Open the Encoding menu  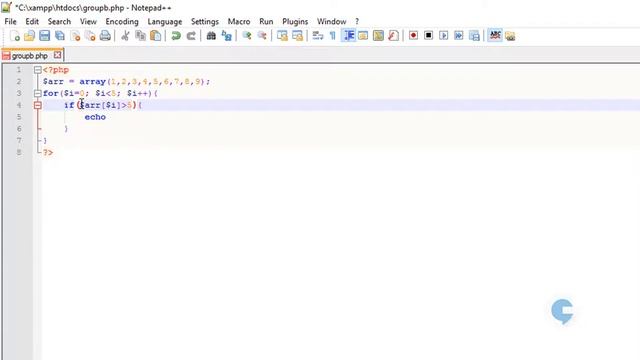tap(122, 22)
